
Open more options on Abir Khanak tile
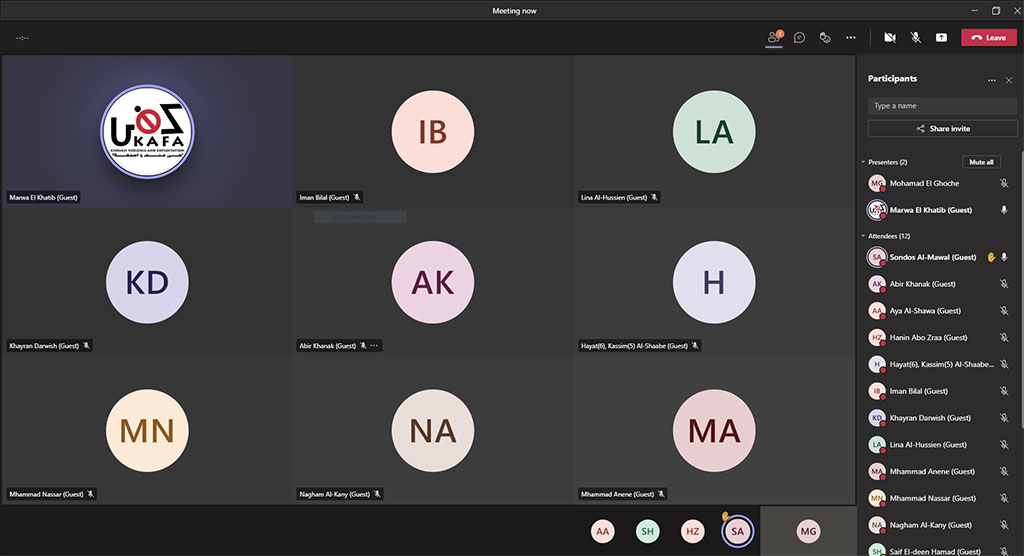[x=375, y=346]
